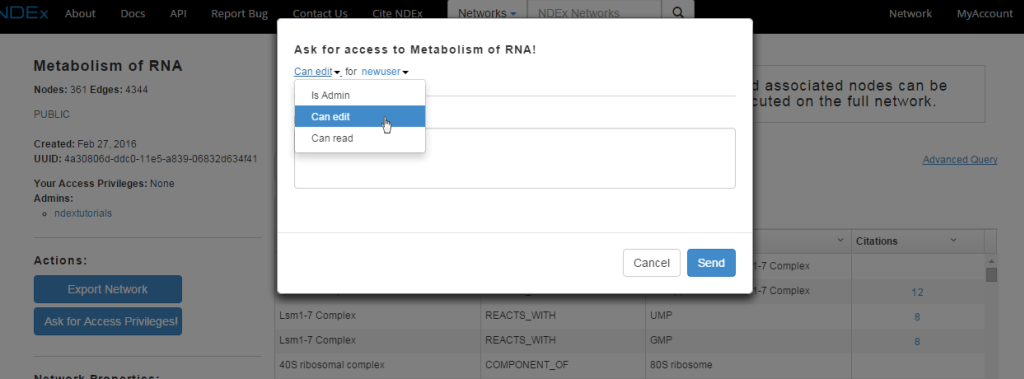The height and width of the screenshot is (379, 1024).
Task: Open the About page
Action: 80,13
